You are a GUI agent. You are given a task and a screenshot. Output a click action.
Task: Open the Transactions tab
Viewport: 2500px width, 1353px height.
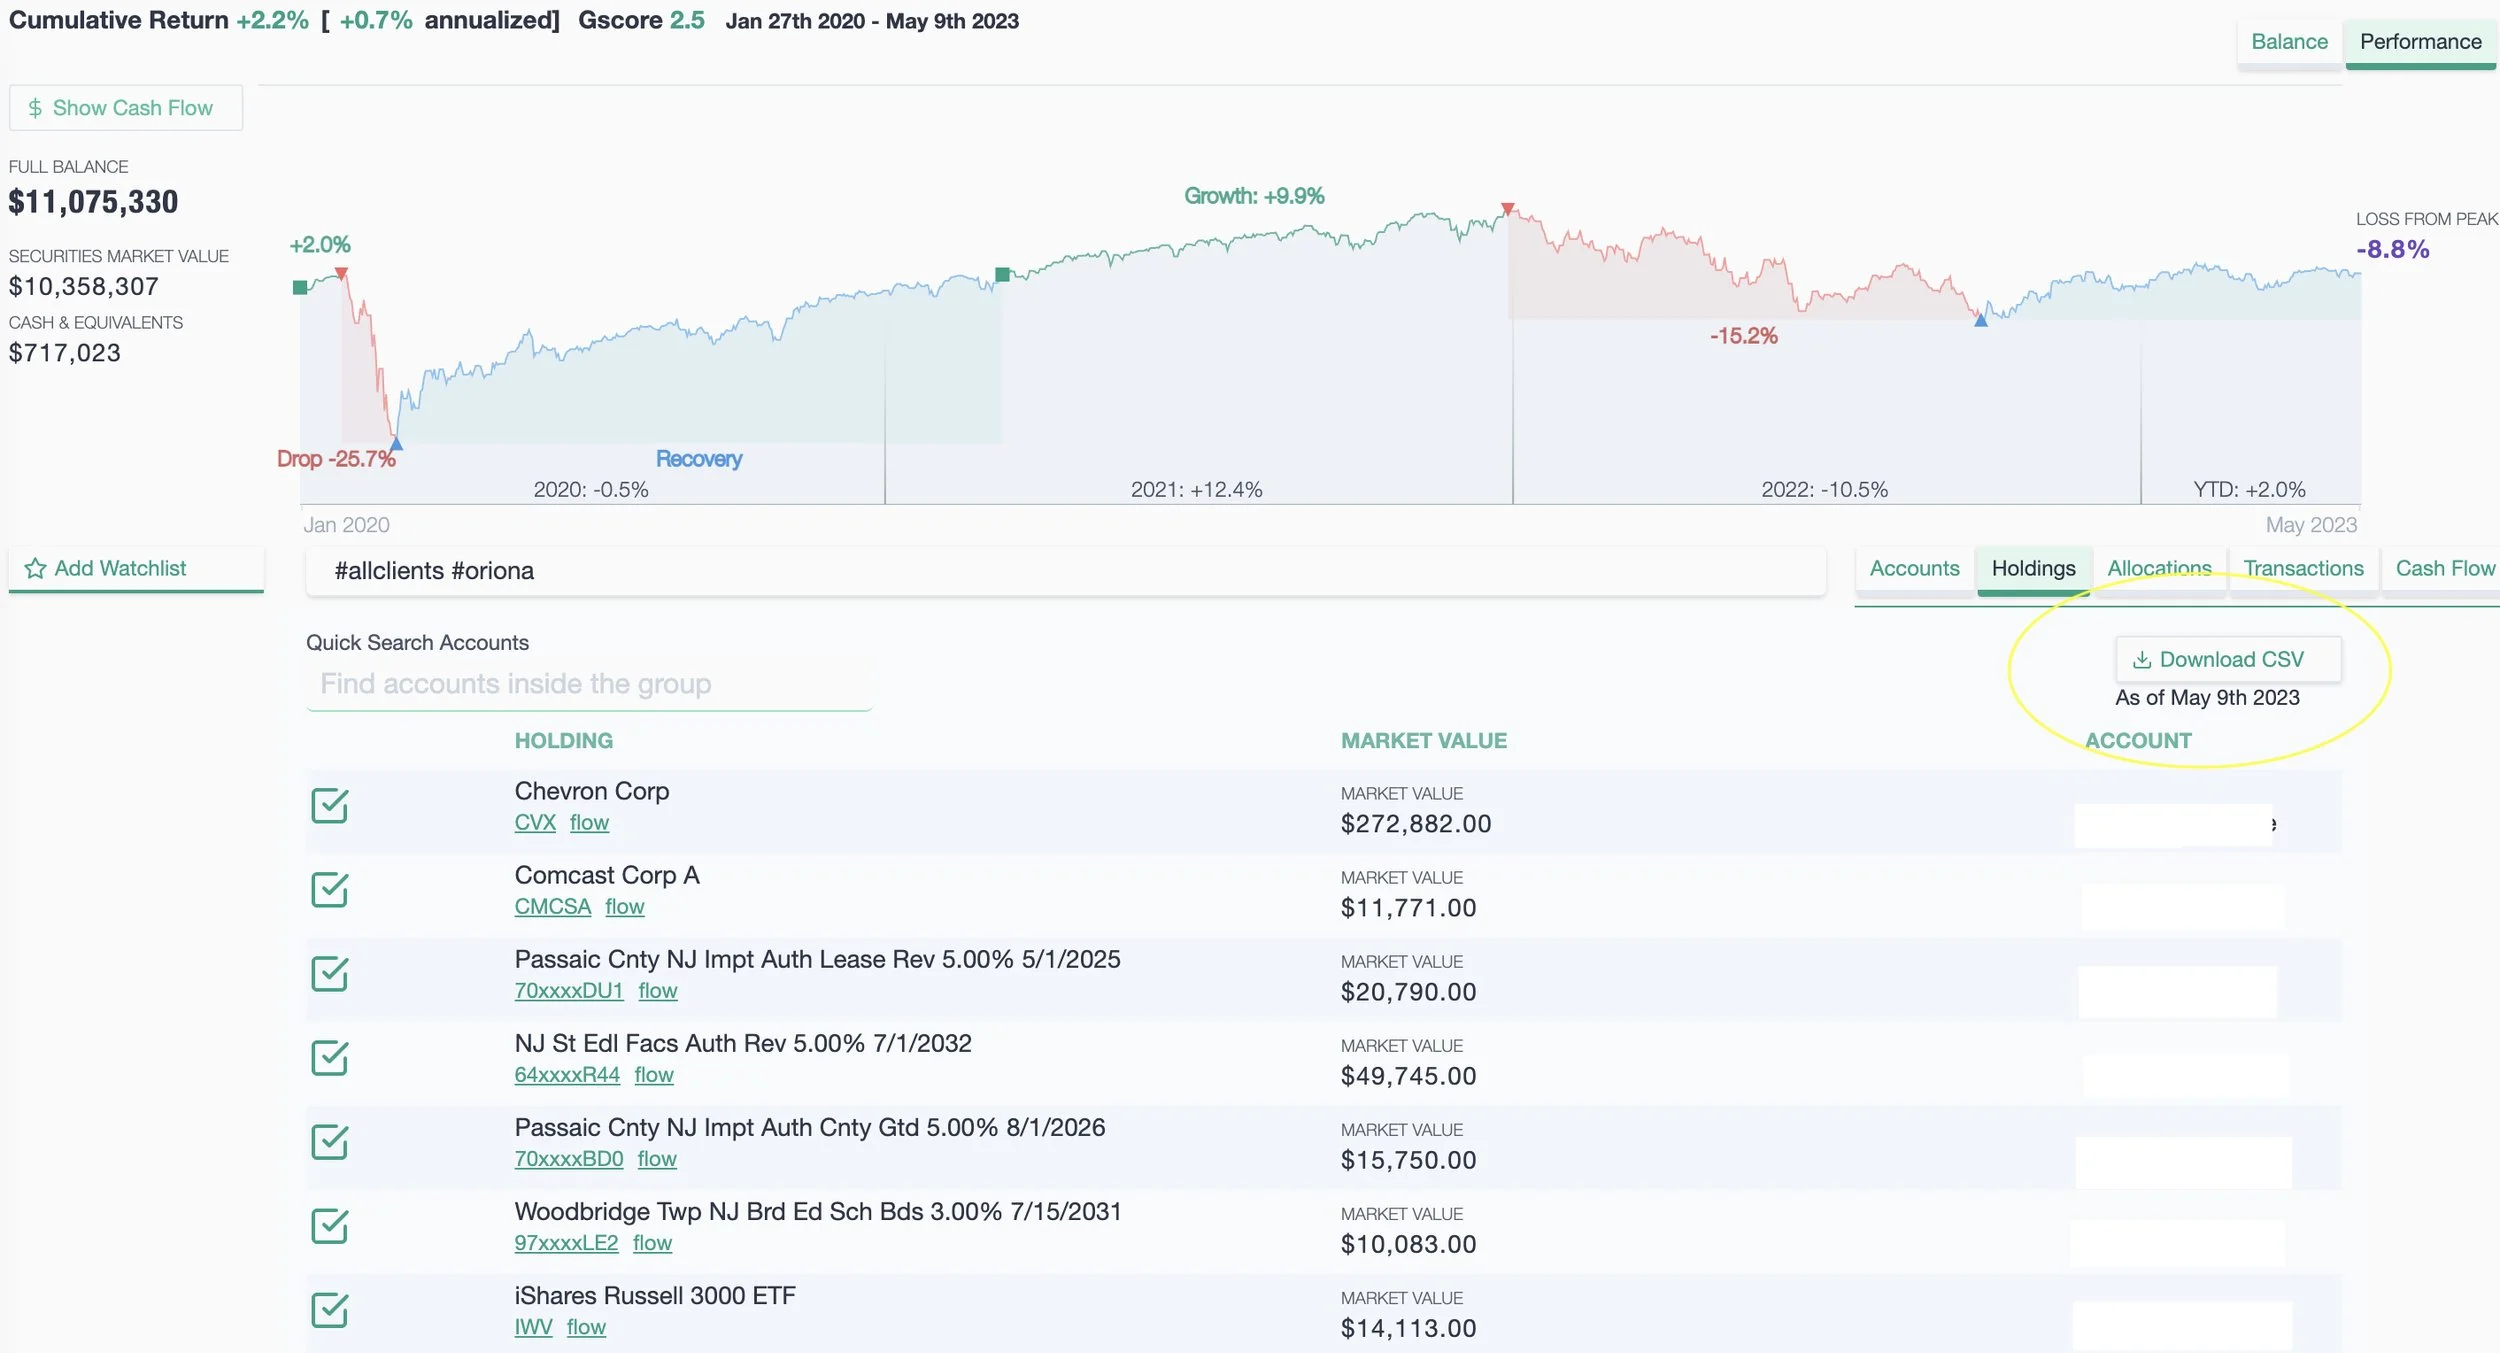pyautogui.click(x=2302, y=568)
